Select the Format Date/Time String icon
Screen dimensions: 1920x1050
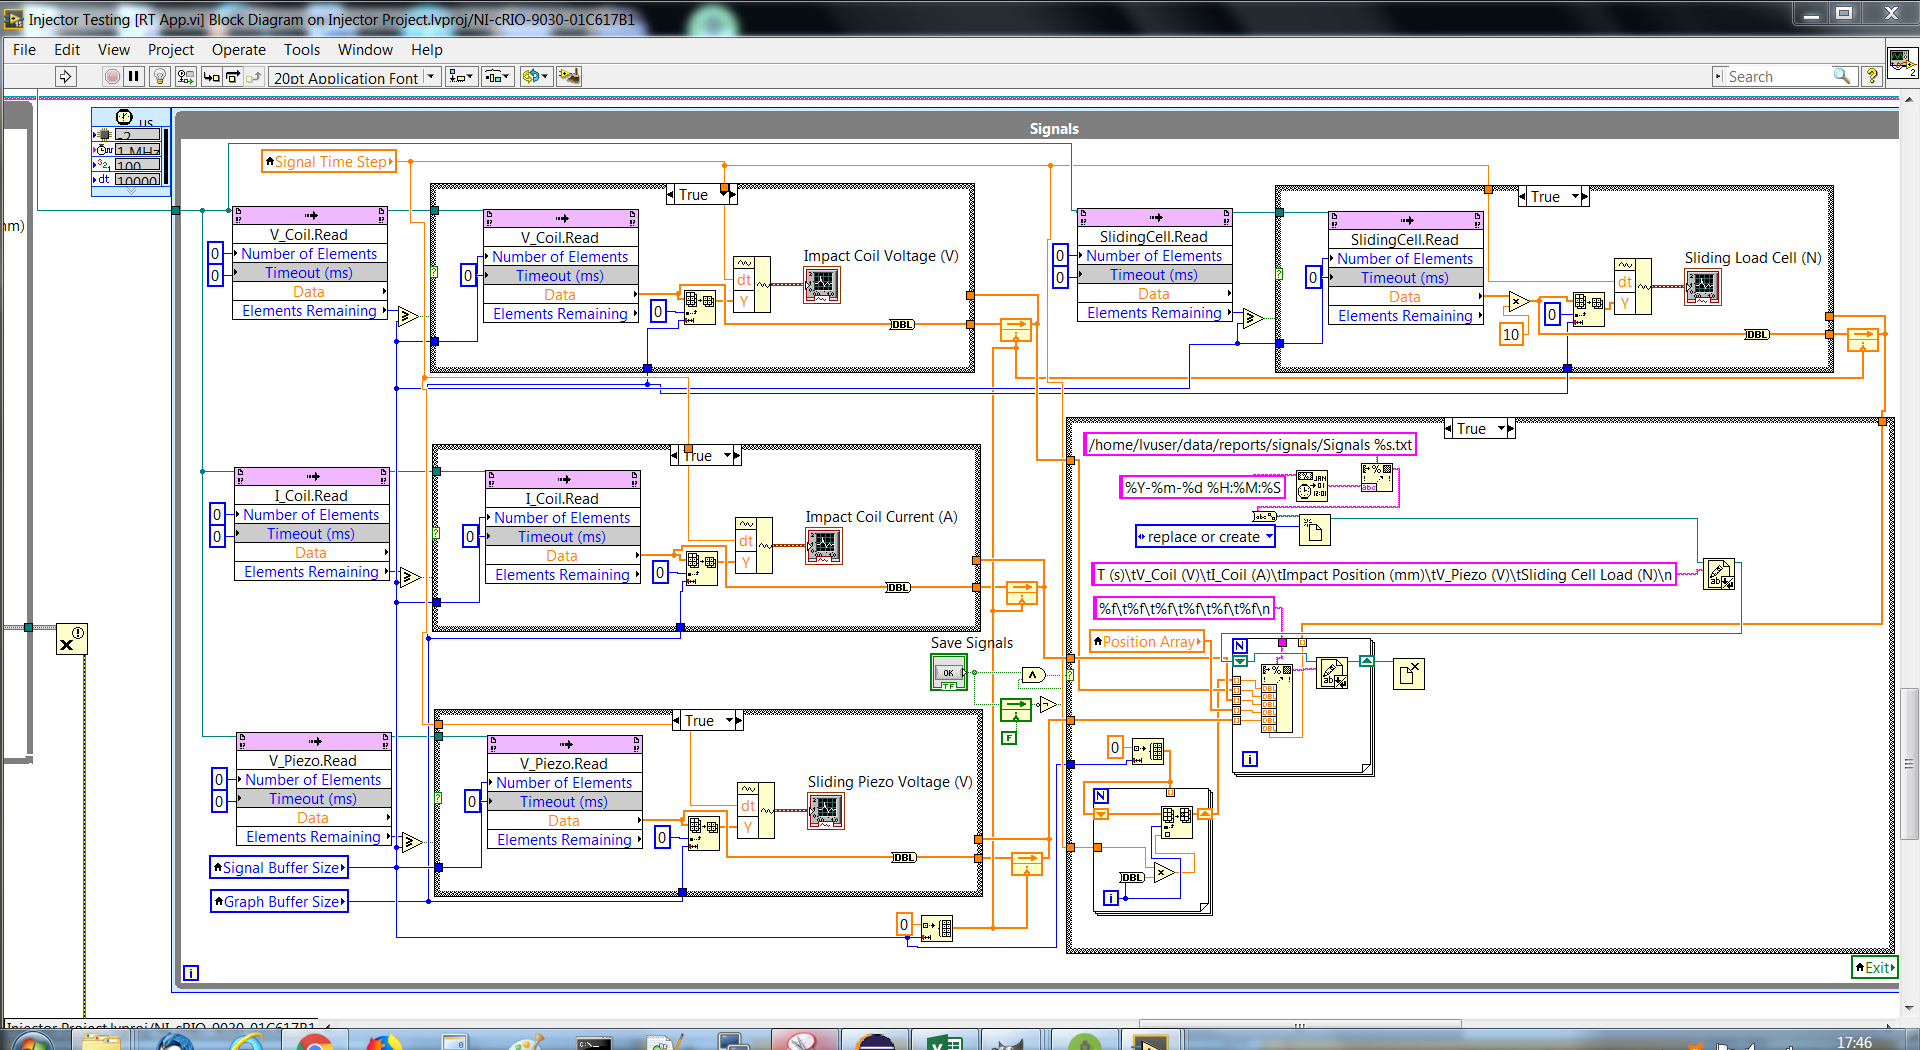click(x=1312, y=486)
